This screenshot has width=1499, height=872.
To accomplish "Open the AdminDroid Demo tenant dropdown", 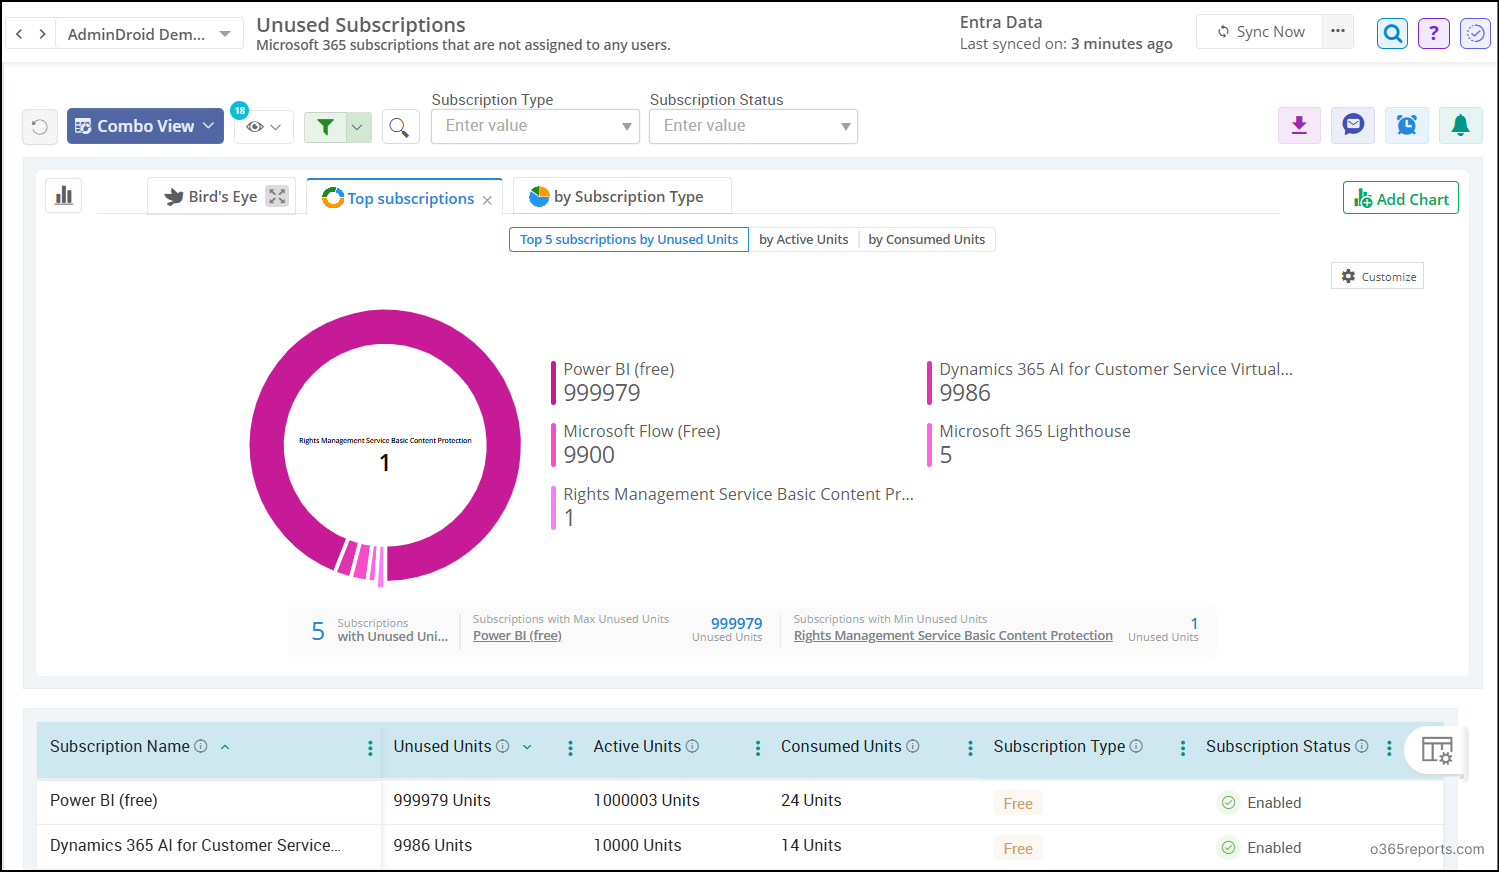I will [149, 34].
